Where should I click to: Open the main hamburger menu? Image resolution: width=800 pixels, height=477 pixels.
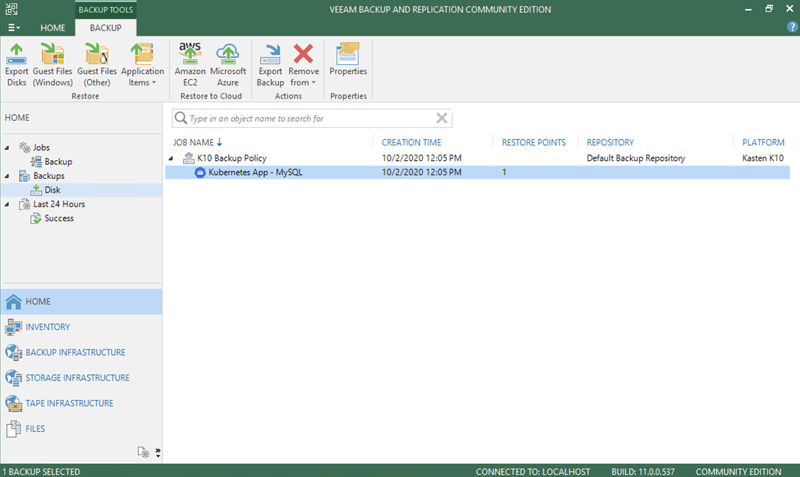[x=13, y=28]
